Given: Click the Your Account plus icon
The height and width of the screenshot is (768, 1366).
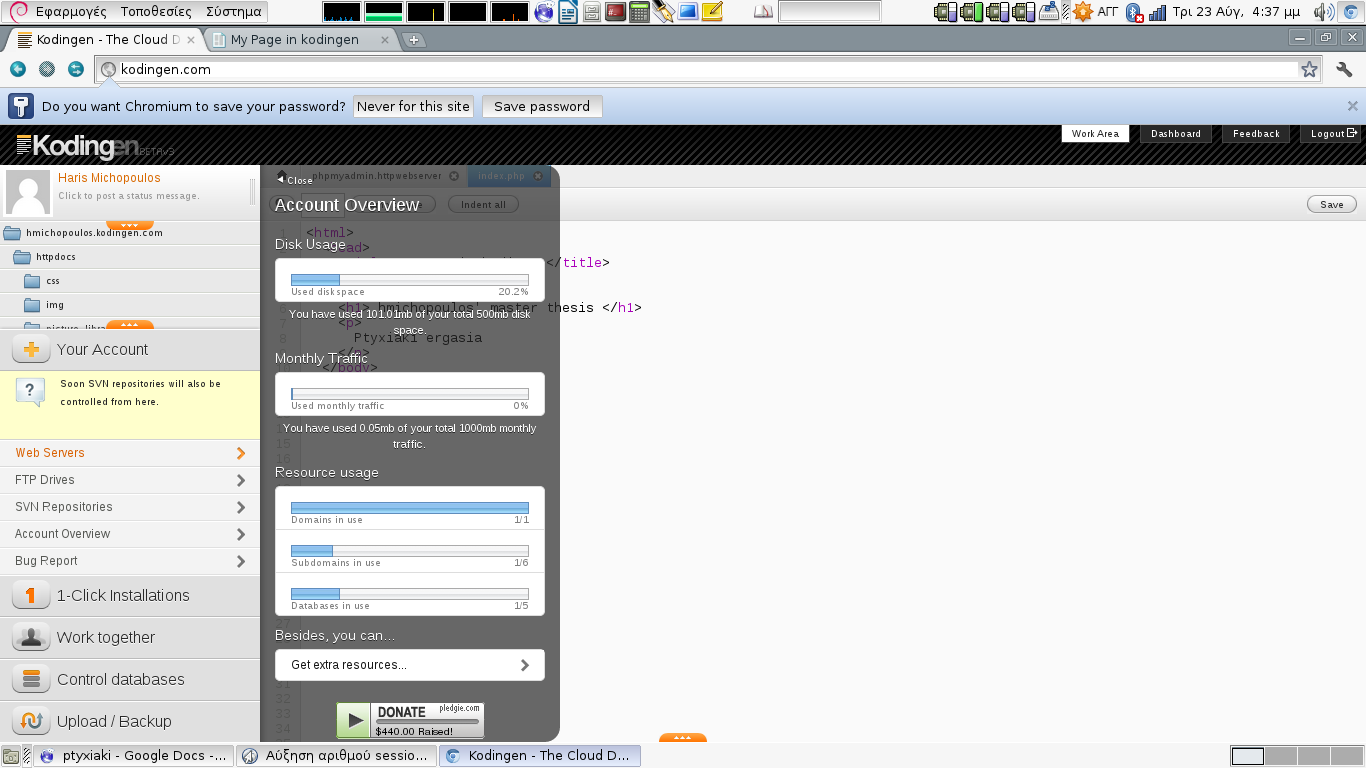Looking at the screenshot, I should [x=31, y=349].
